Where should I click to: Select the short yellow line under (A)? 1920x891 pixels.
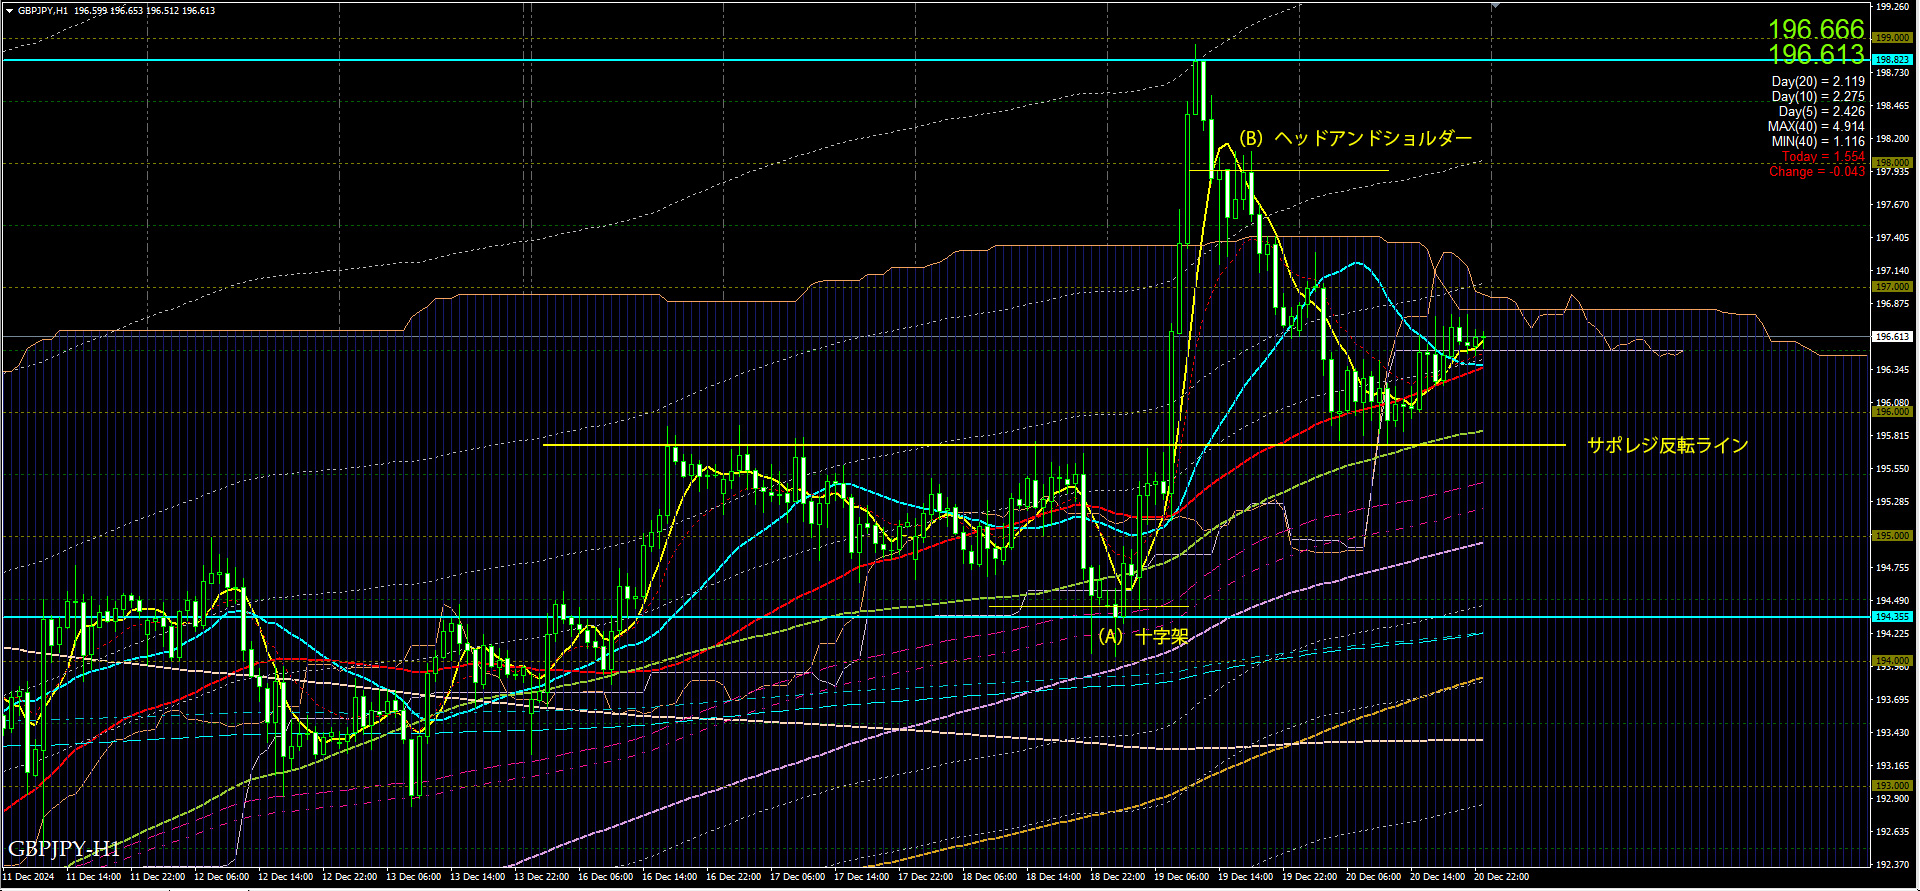tap(1088, 607)
